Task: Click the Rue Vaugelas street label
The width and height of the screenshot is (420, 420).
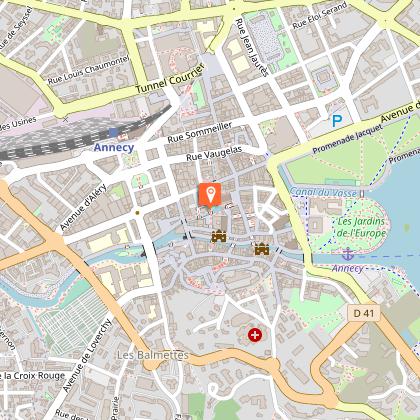Action: (x=214, y=153)
